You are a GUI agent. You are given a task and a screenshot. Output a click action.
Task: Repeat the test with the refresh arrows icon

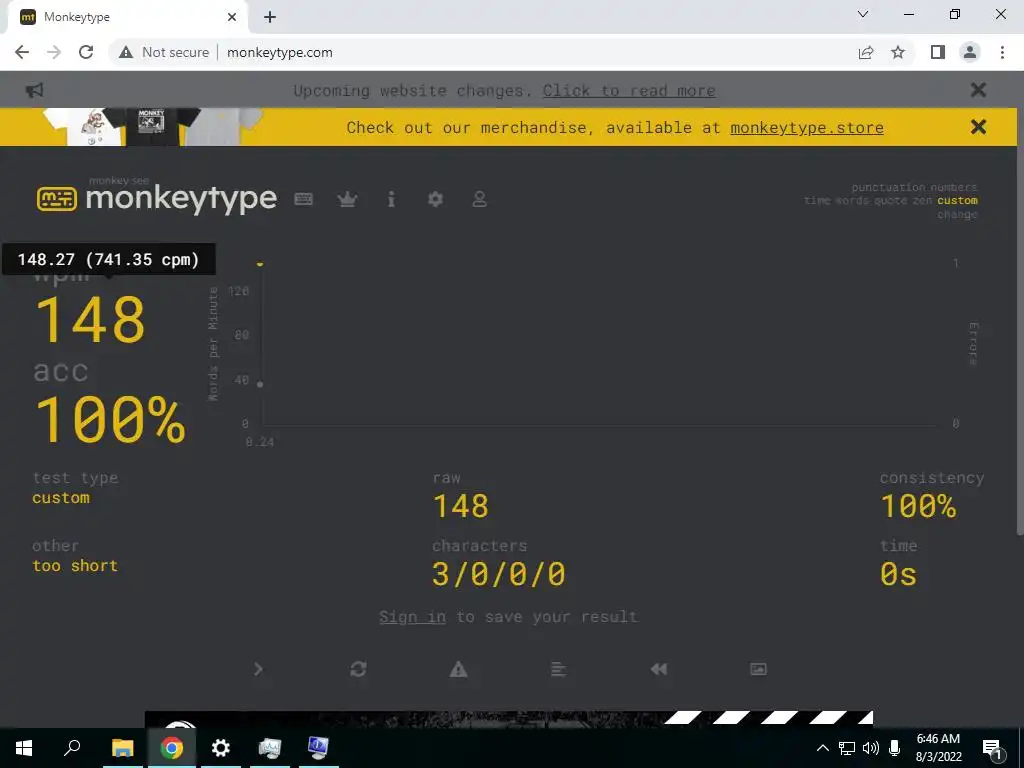point(358,669)
